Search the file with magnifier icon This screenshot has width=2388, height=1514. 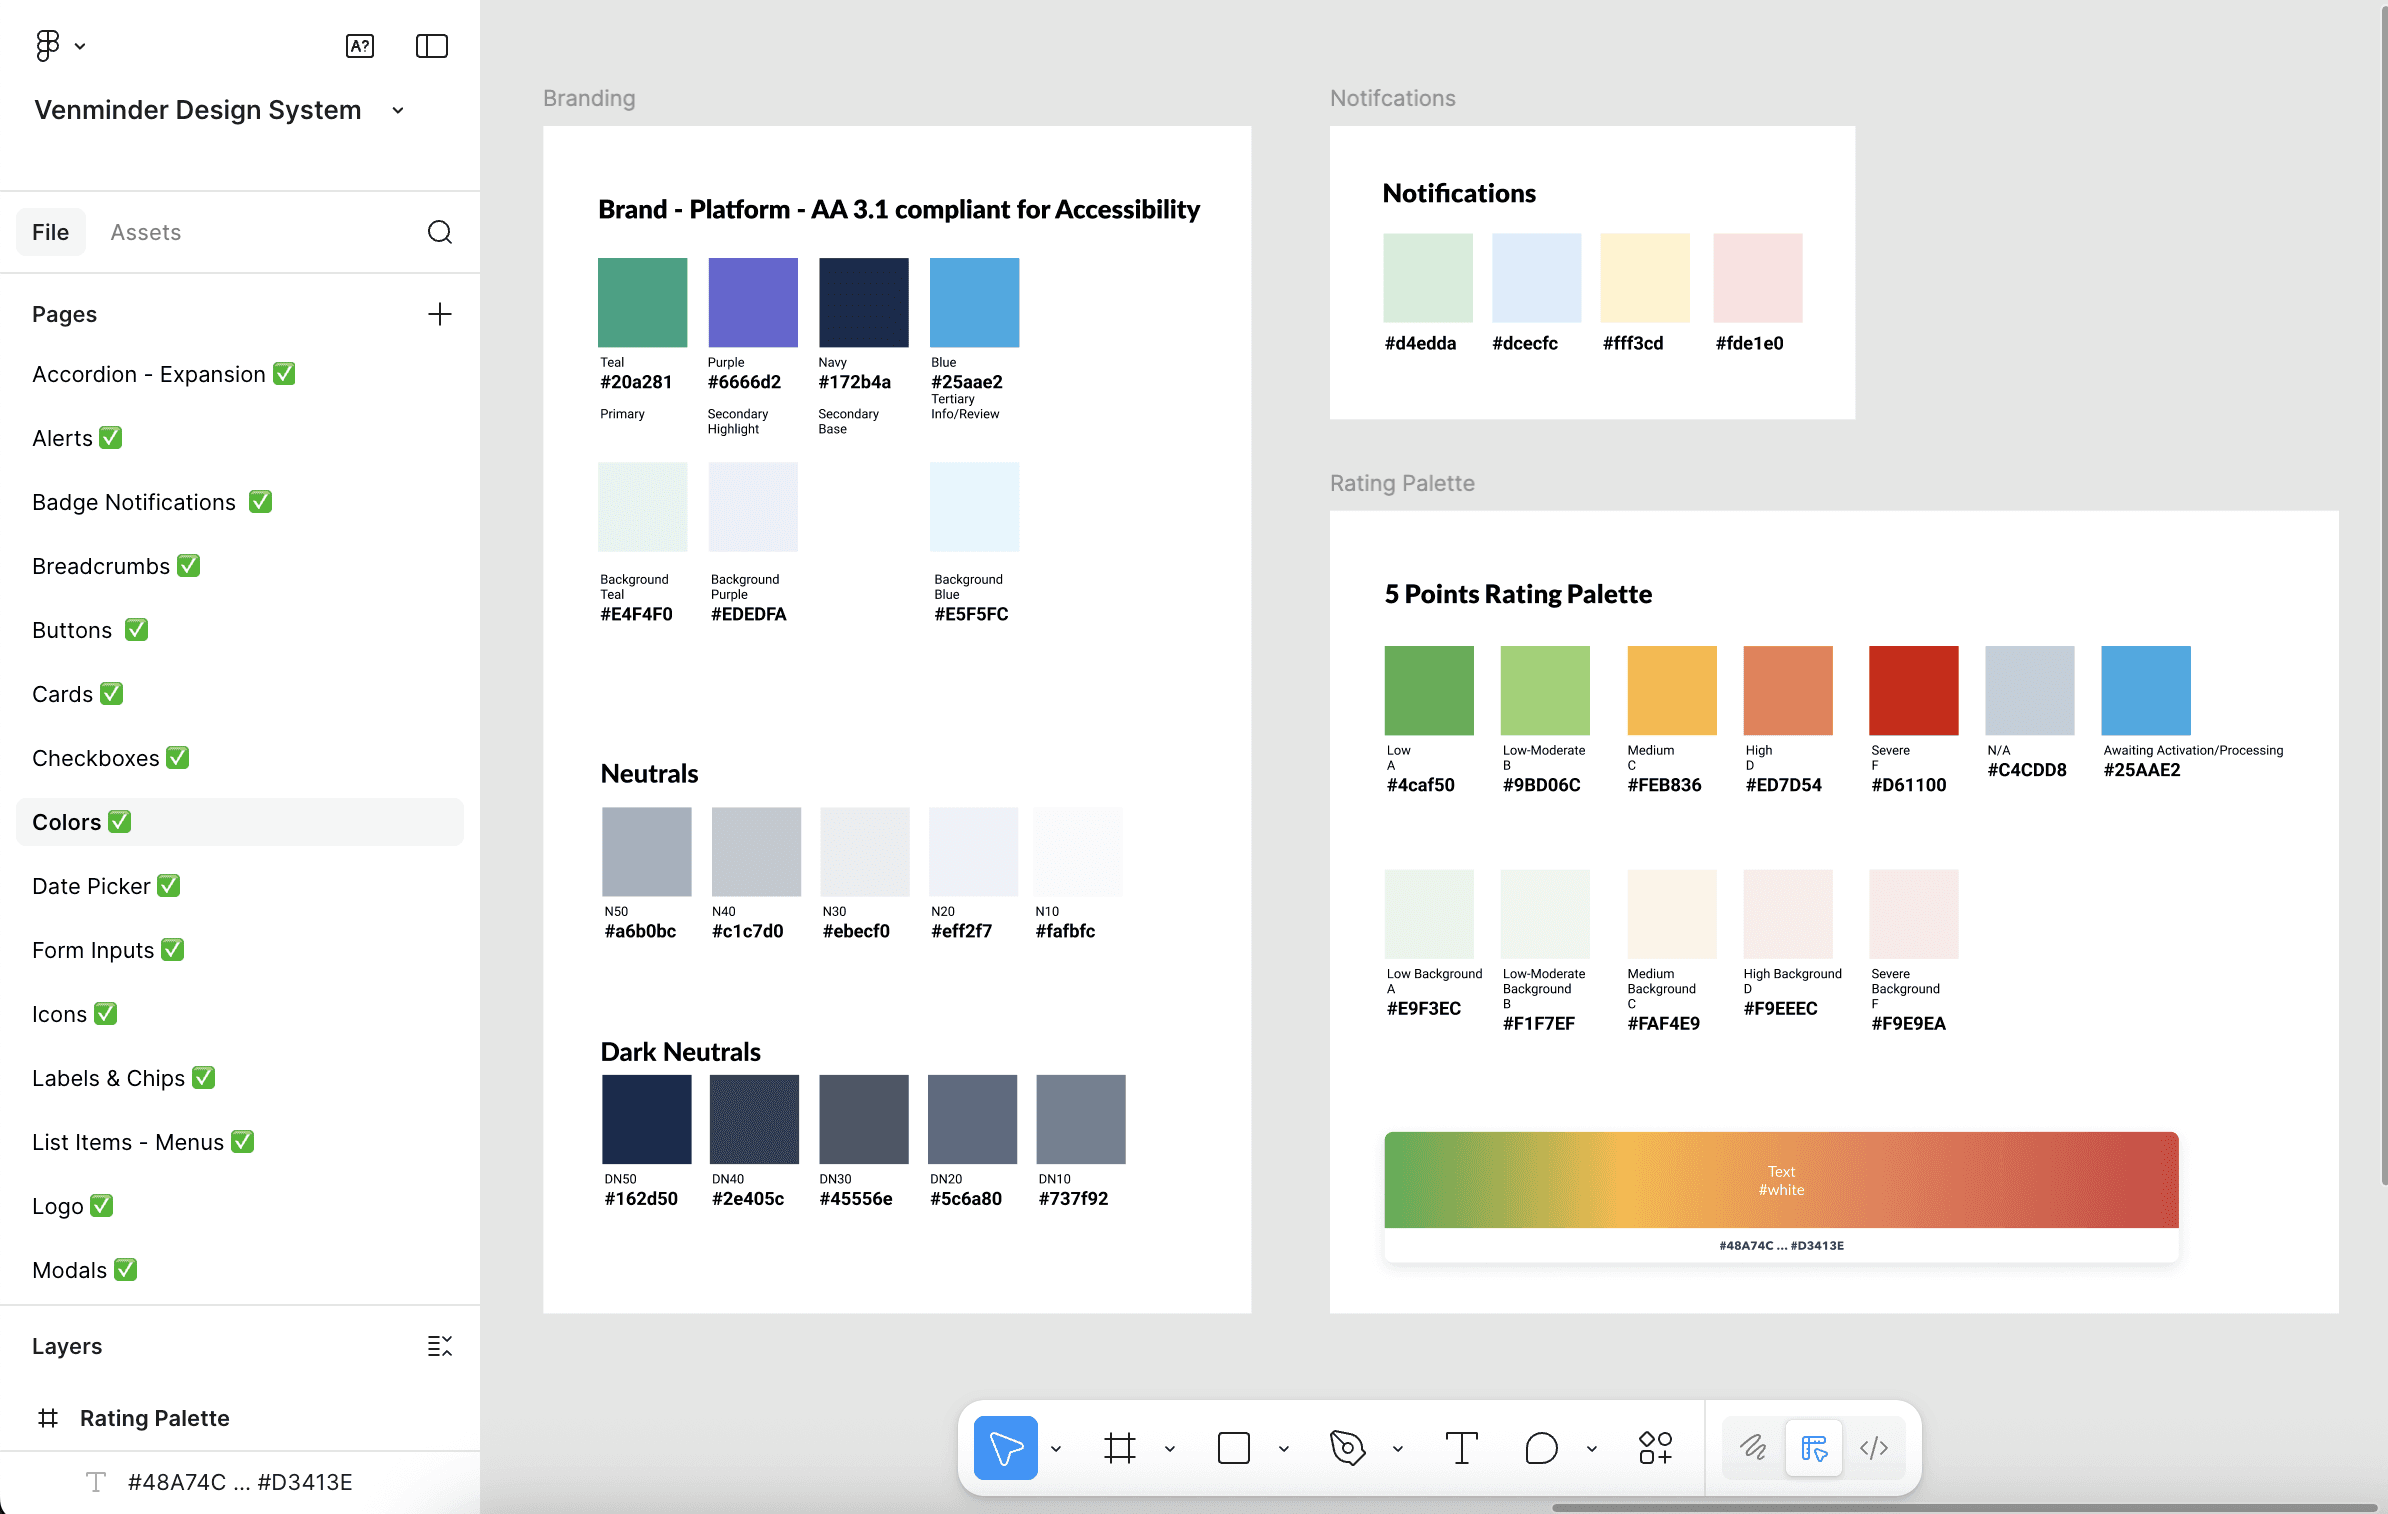(x=439, y=232)
